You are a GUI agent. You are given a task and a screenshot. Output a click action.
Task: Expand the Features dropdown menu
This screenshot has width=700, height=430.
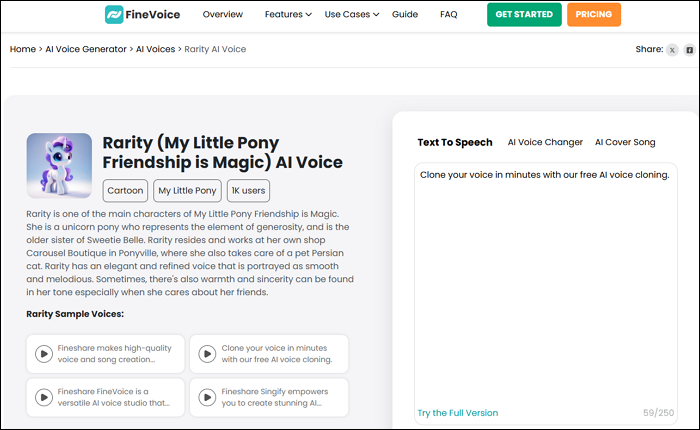pyautogui.click(x=288, y=15)
